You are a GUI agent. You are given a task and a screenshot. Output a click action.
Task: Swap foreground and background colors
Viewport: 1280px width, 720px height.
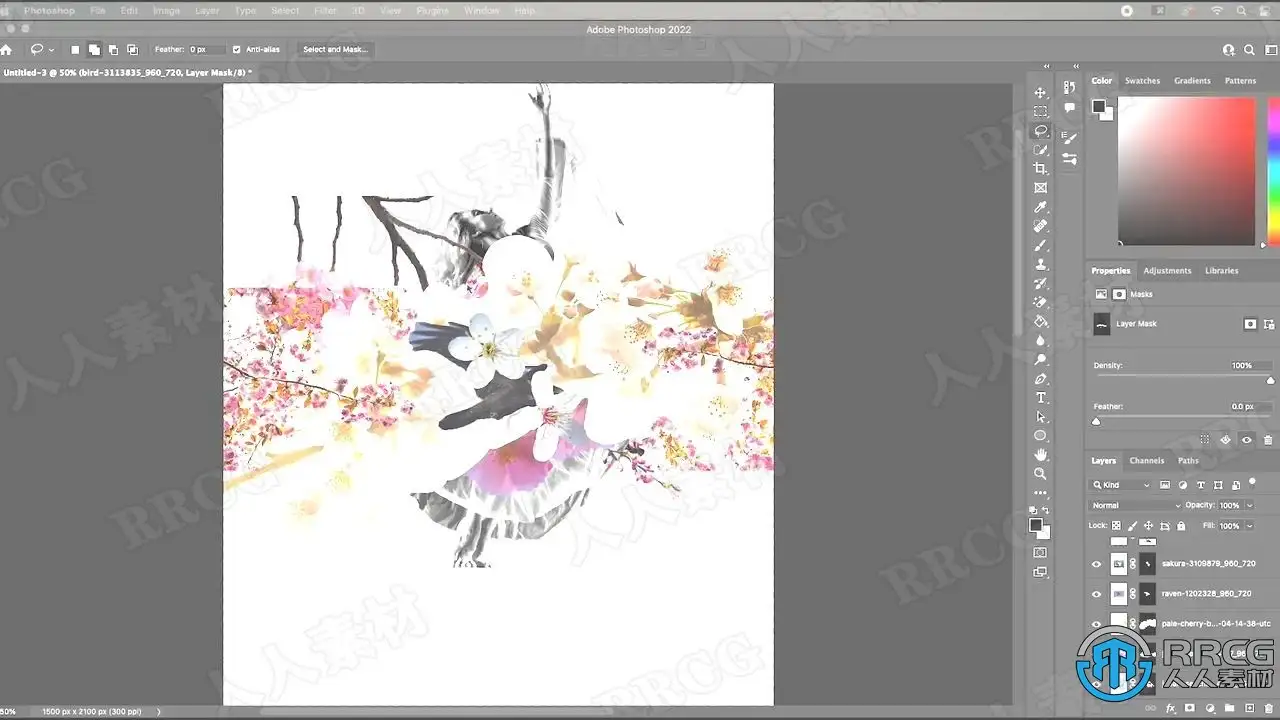tap(1046, 510)
